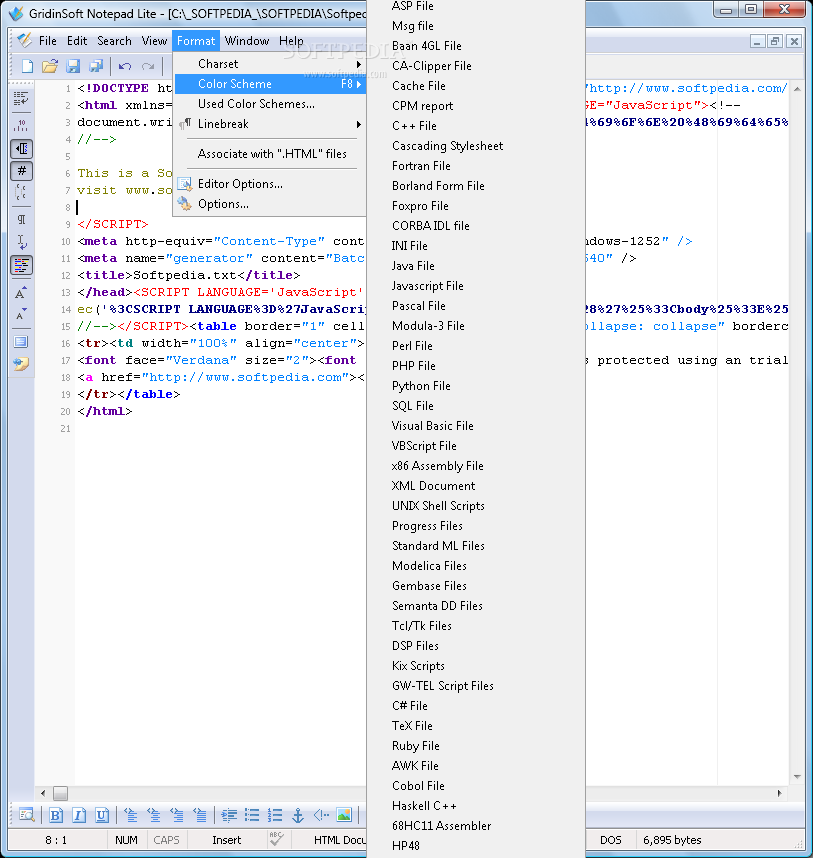813x858 pixels.
Task: Click the ABC spell check status icon
Action: click(x=276, y=839)
